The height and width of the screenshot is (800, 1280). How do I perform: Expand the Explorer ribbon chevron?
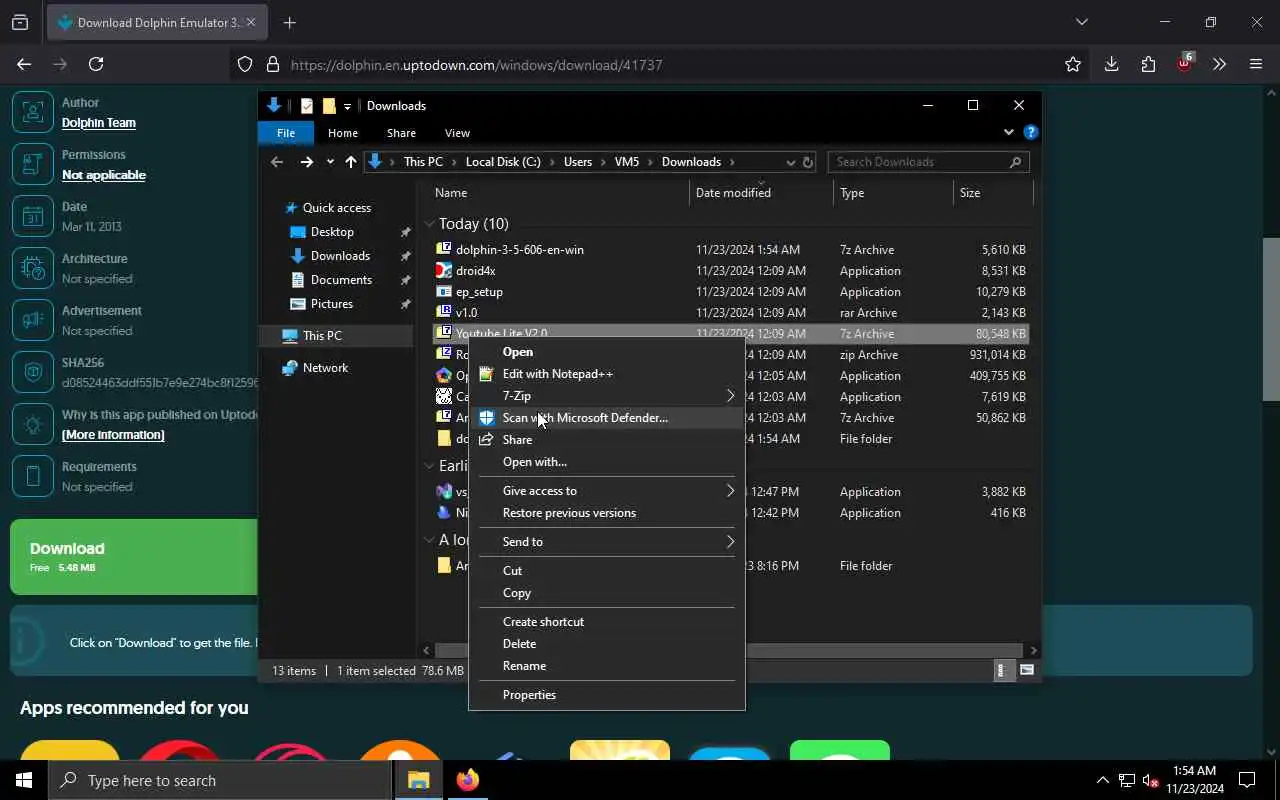point(1008,133)
